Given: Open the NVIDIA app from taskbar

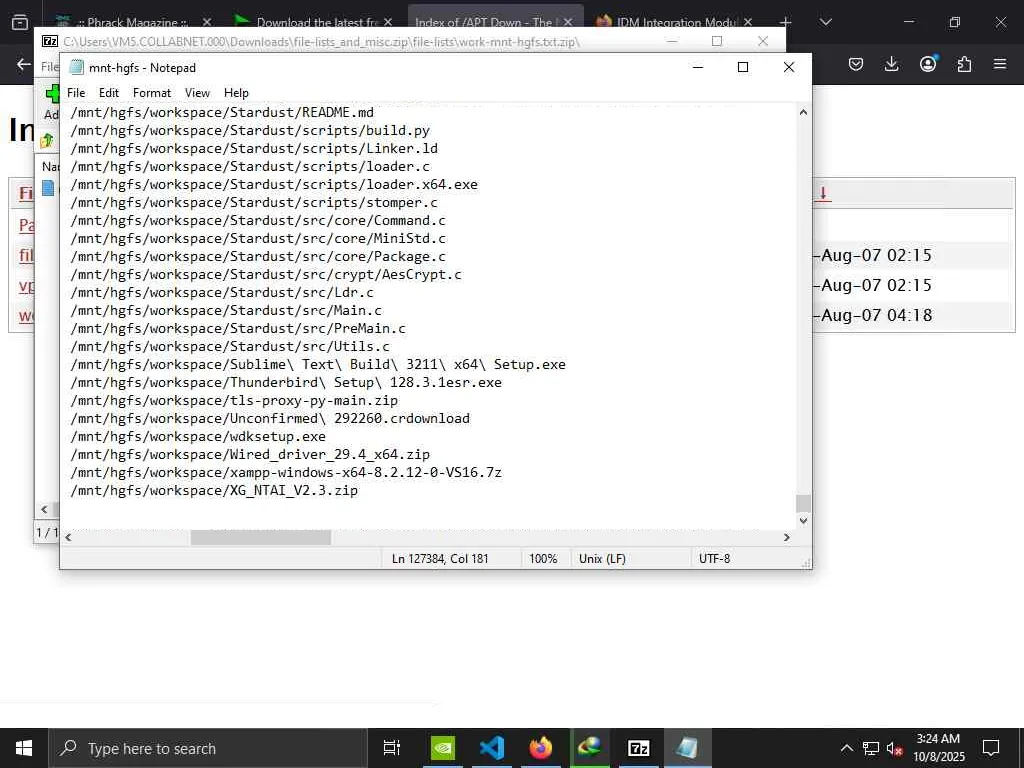Looking at the screenshot, I should tap(443, 748).
